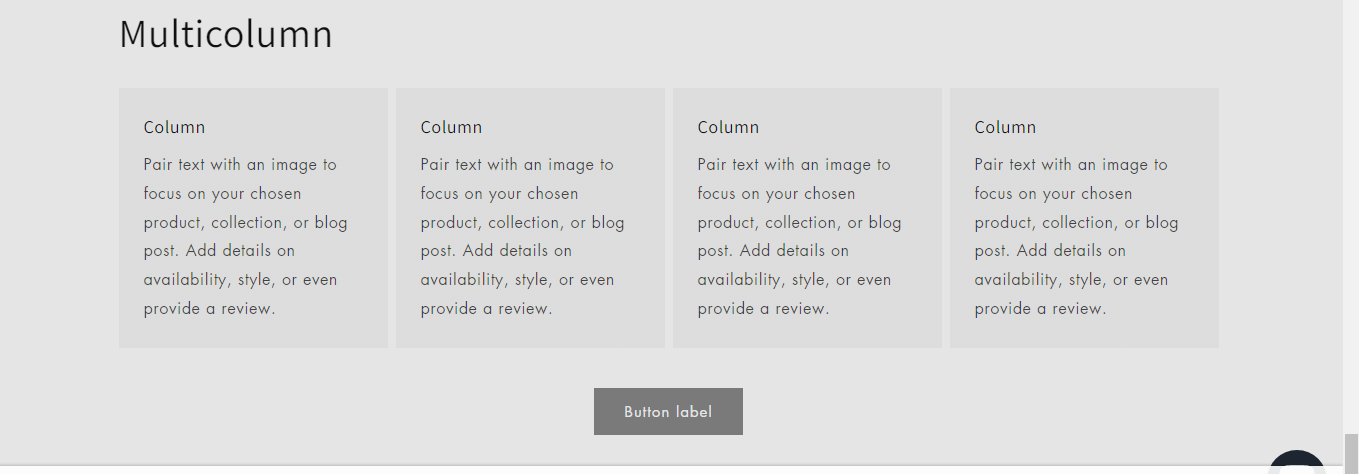The width and height of the screenshot is (1359, 474).
Task: Click the "Multicolumn" section heading
Action: [x=226, y=34]
